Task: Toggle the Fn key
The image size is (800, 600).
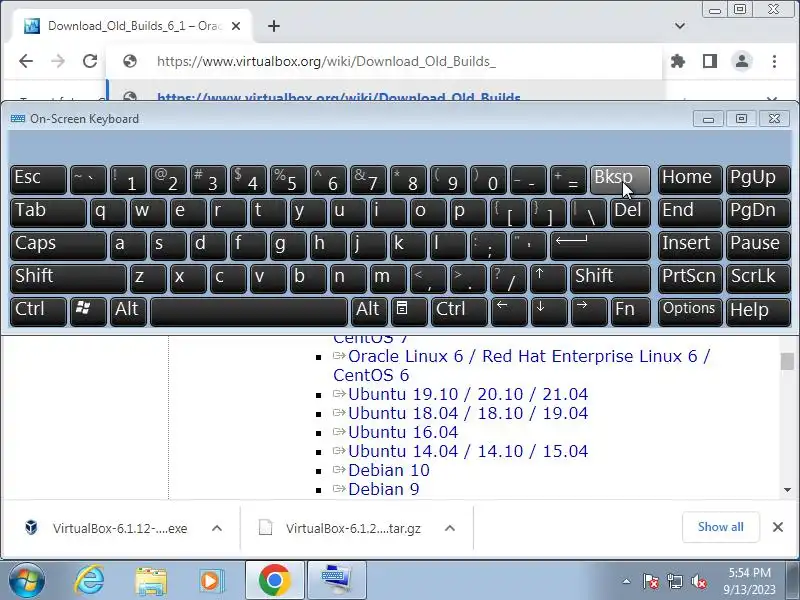Action: pos(630,311)
